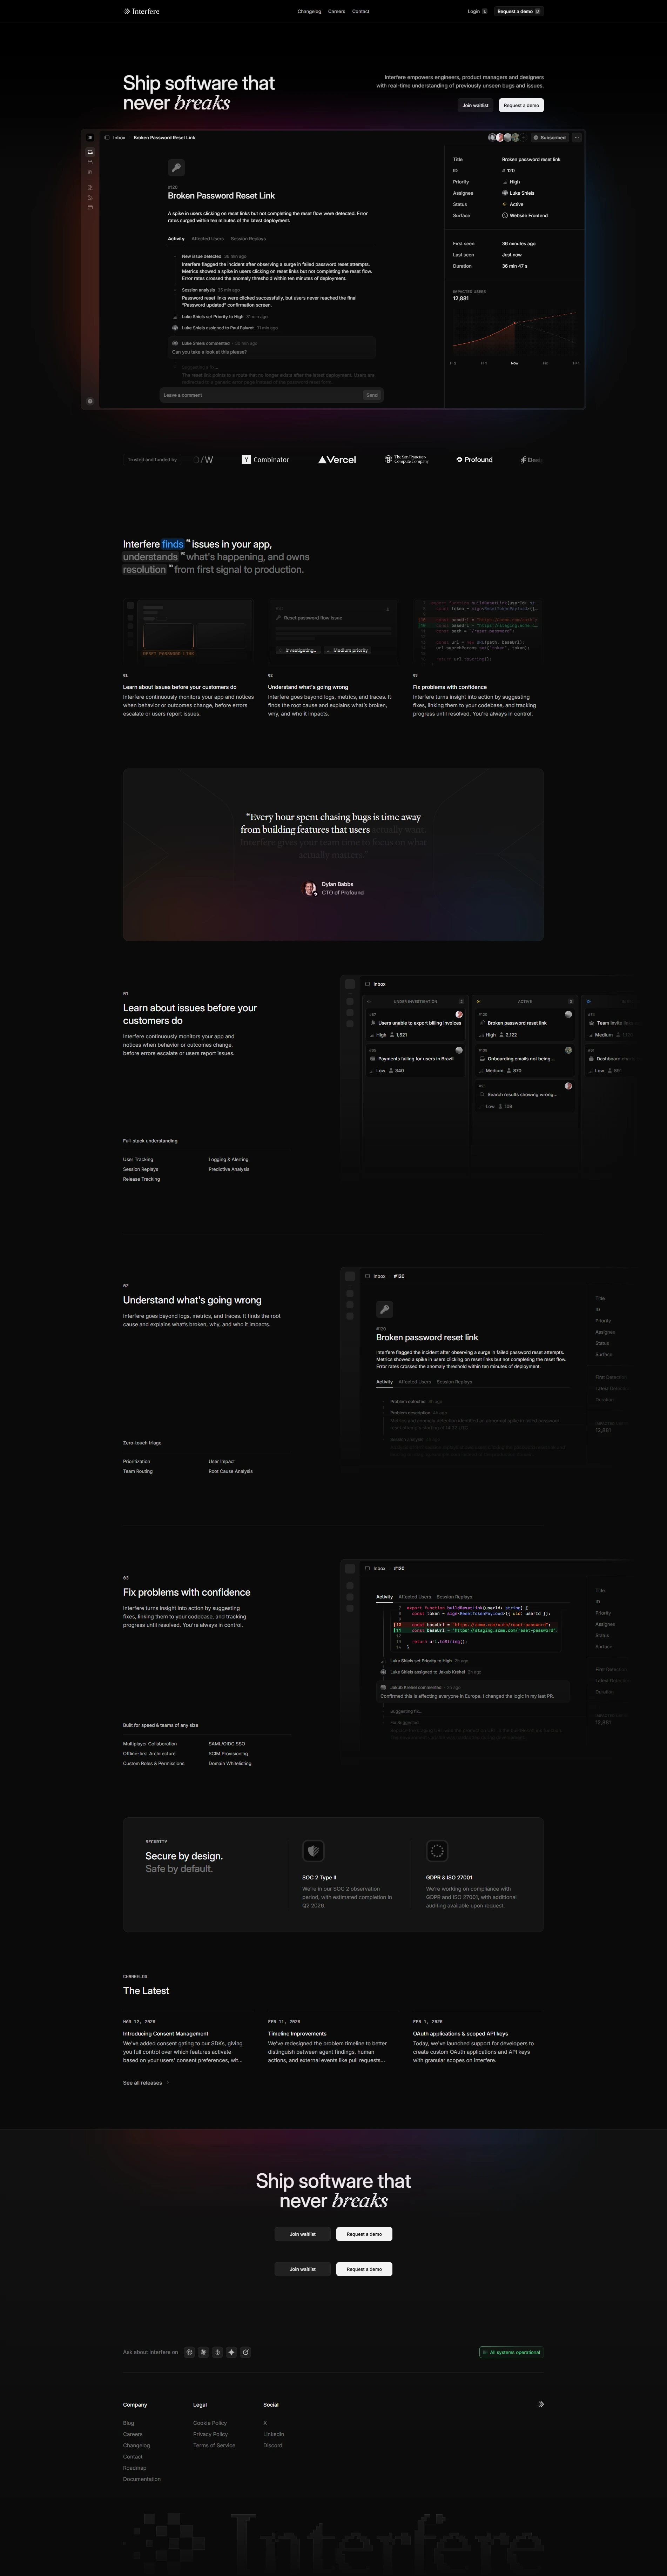Open the Changelog page from the navbar

[309, 11]
